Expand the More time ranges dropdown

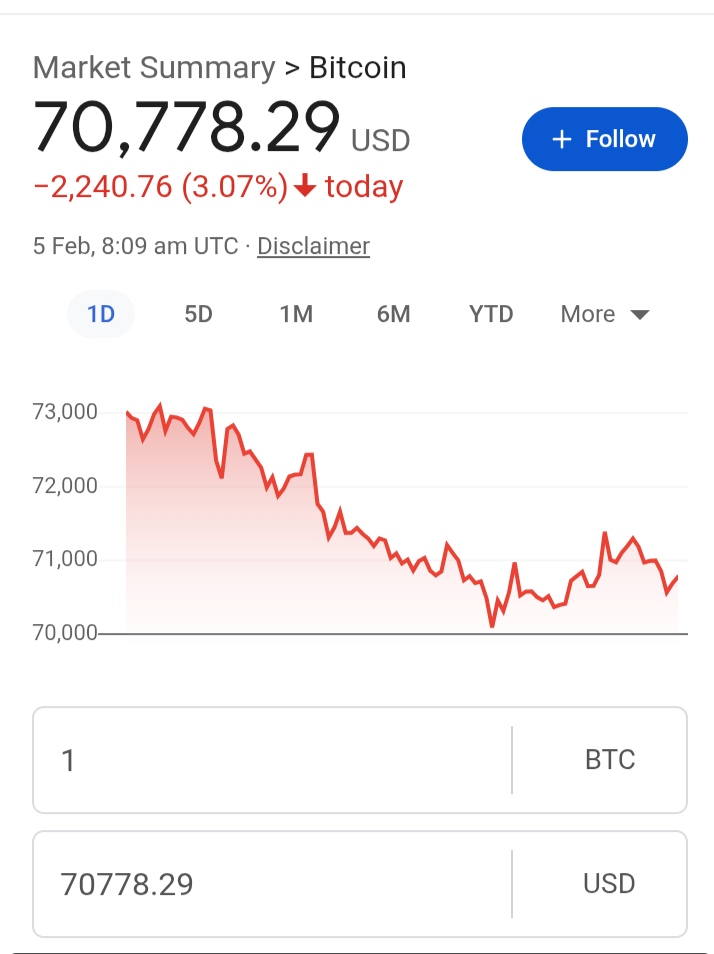point(605,314)
